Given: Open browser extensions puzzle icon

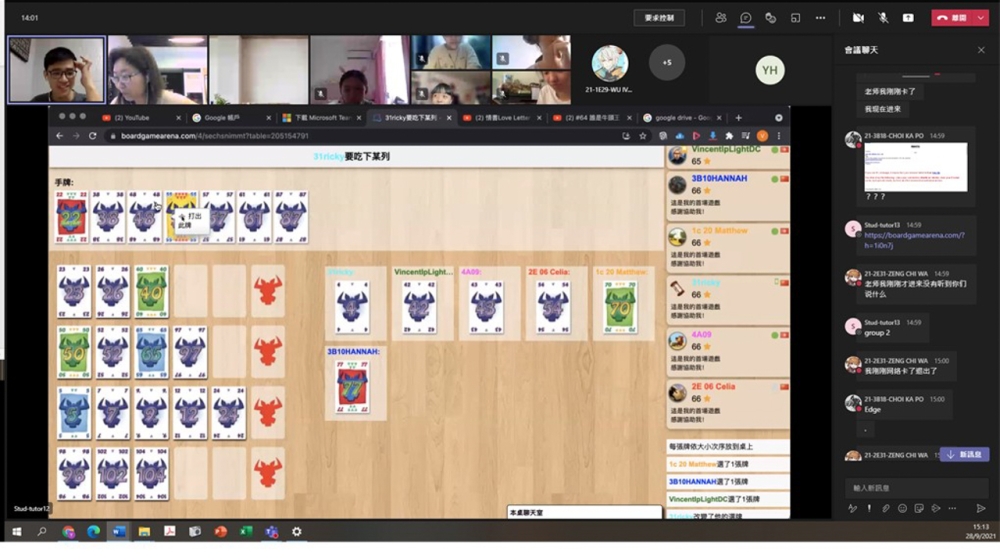Looking at the screenshot, I should pos(729,136).
